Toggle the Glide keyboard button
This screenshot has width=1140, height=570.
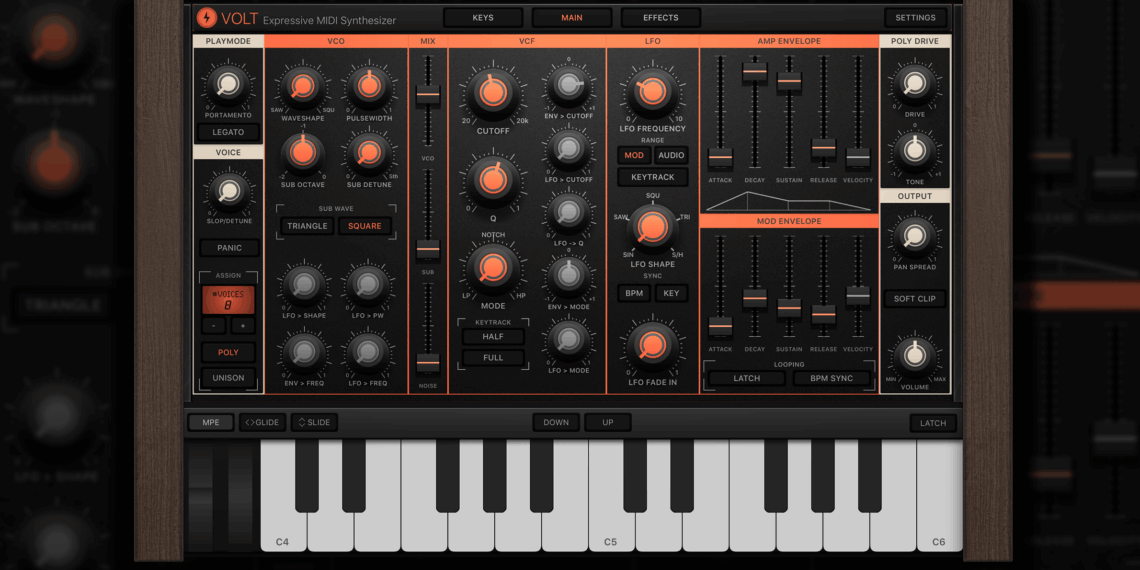[262, 422]
